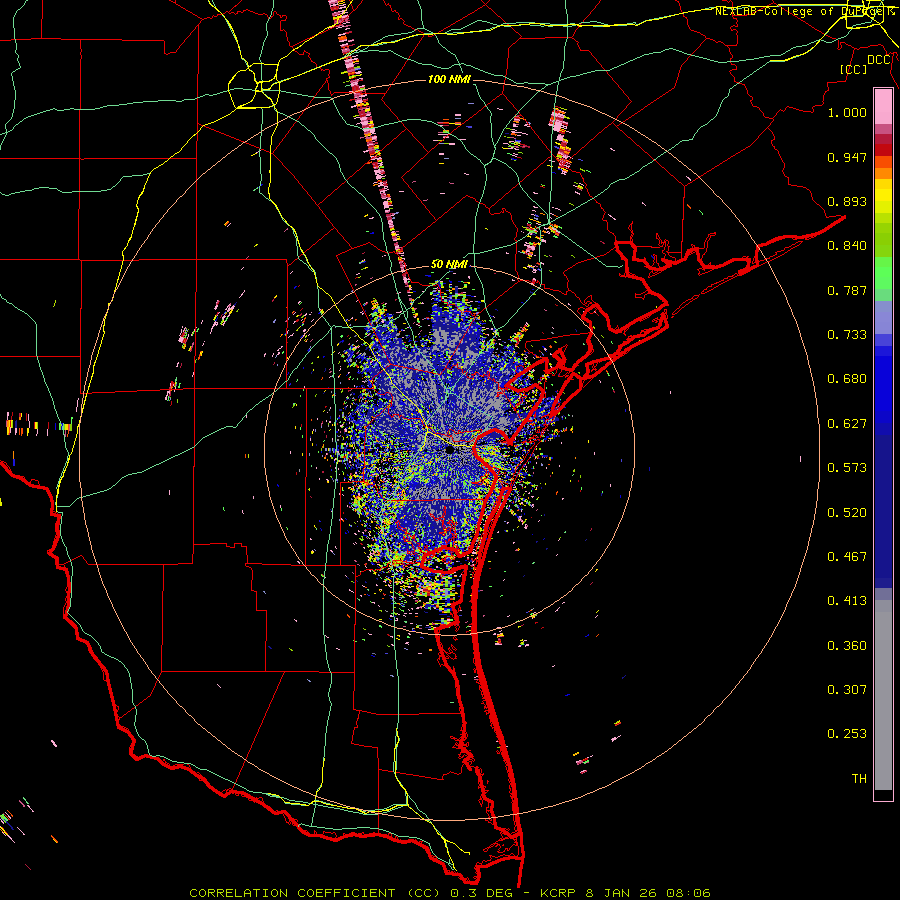Click the 0.680 color scale label
The height and width of the screenshot is (900, 900).
[847, 379]
